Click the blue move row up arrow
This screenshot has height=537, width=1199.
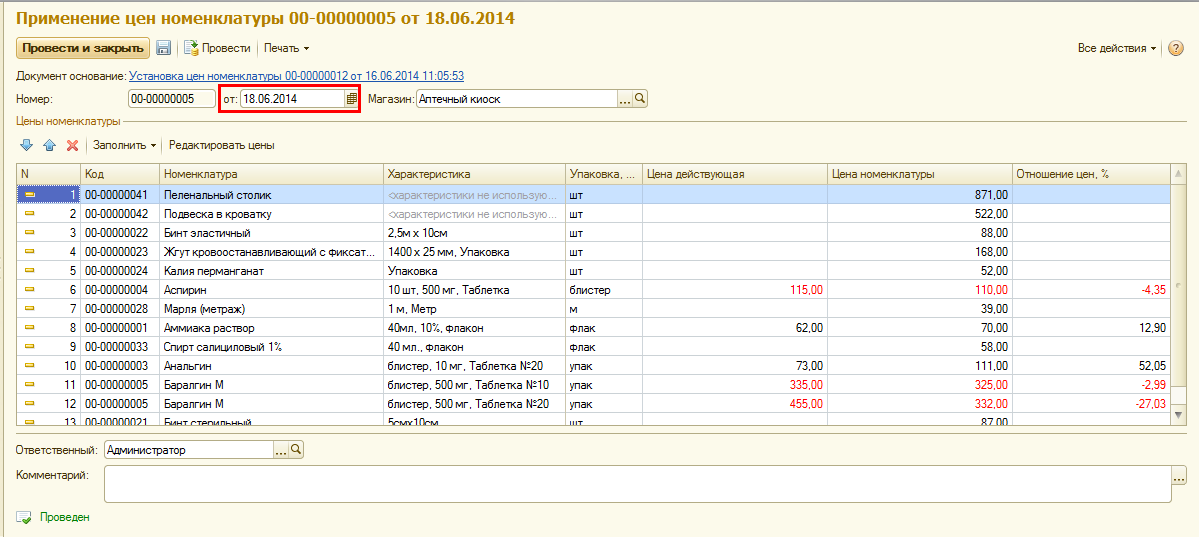point(49,146)
